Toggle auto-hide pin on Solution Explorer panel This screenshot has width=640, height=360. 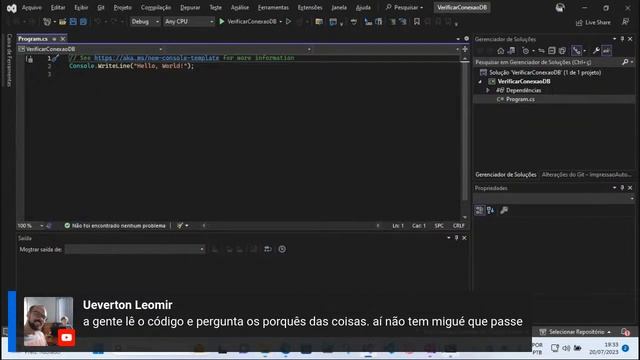(622, 39)
